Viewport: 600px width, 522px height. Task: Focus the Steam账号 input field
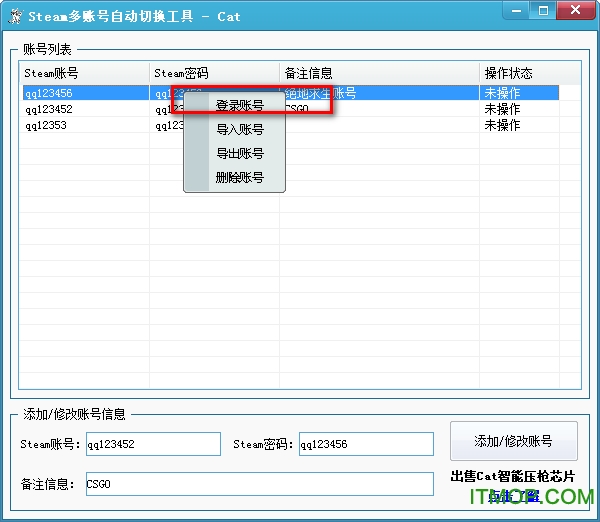(x=153, y=444)
